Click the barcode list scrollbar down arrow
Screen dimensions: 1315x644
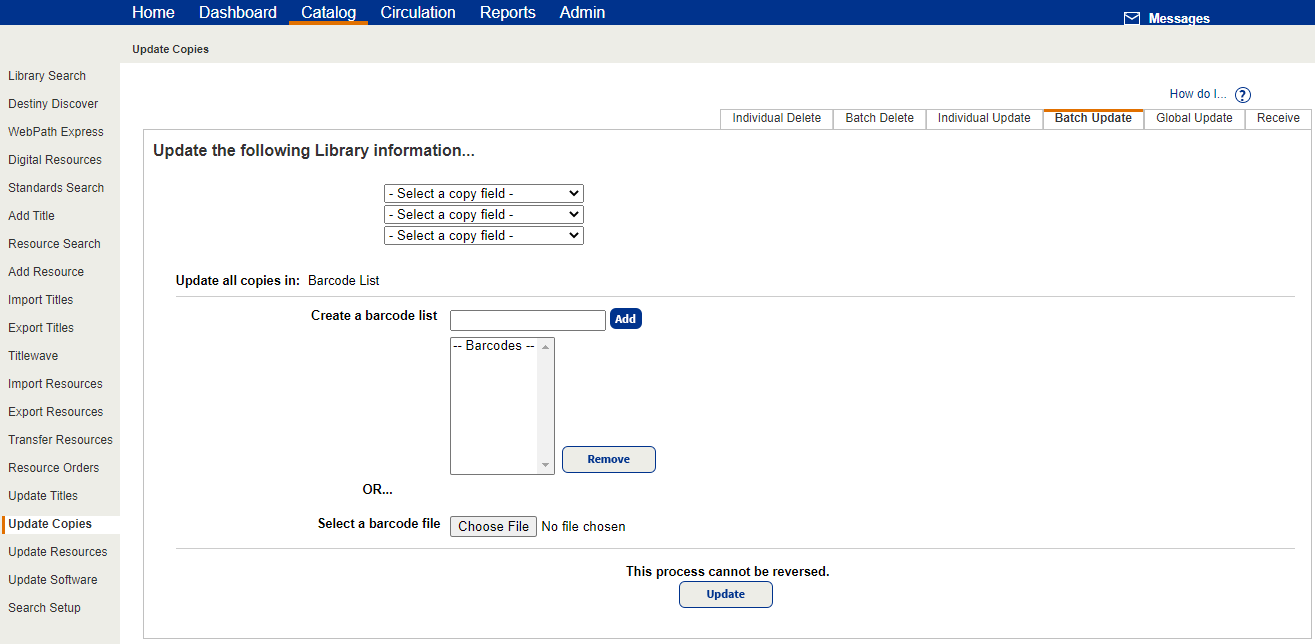click(x=546, y=465)
